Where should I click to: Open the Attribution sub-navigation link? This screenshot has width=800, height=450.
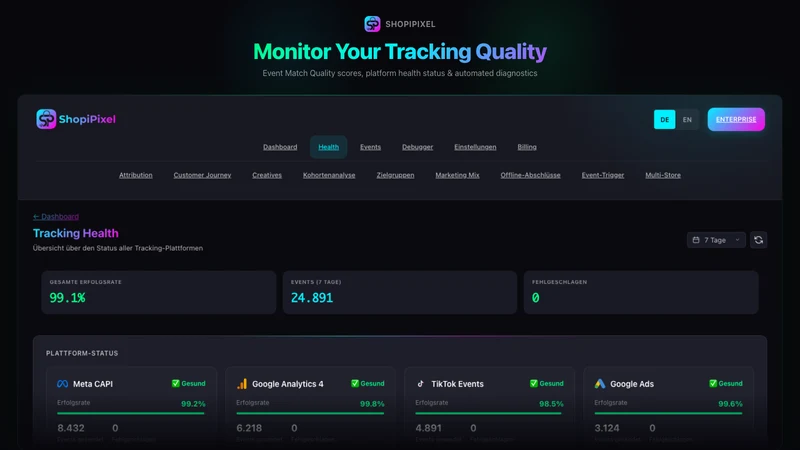(136, 175)
